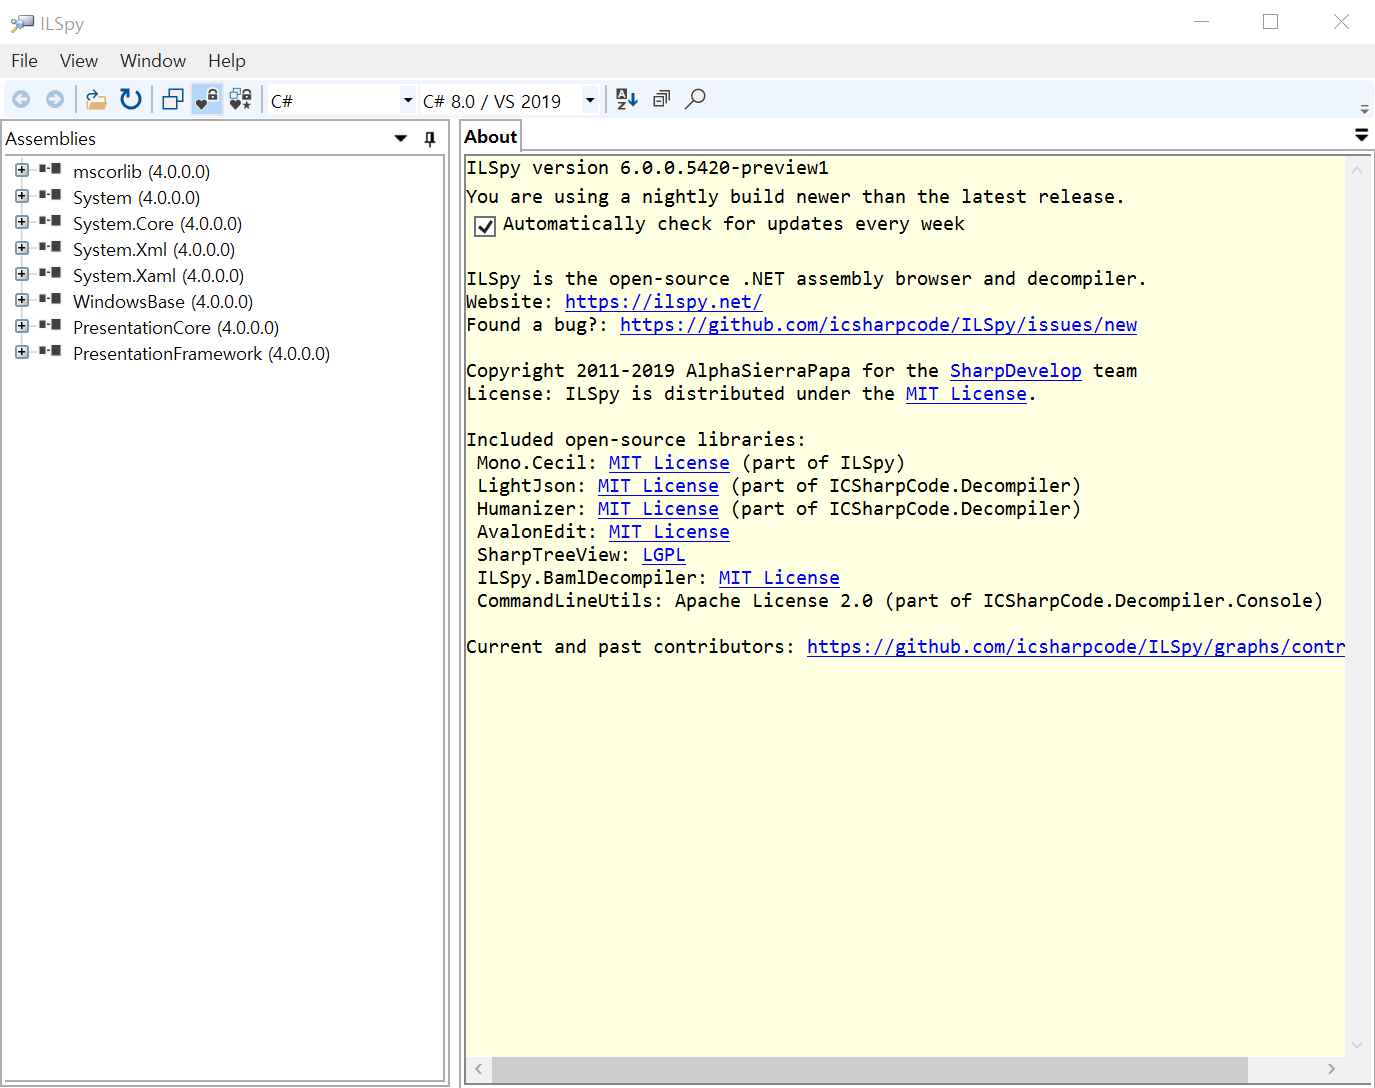Open the SharpDevelop link
This screenshot has height=1088, width=1375.
(x=1015, y=371)
